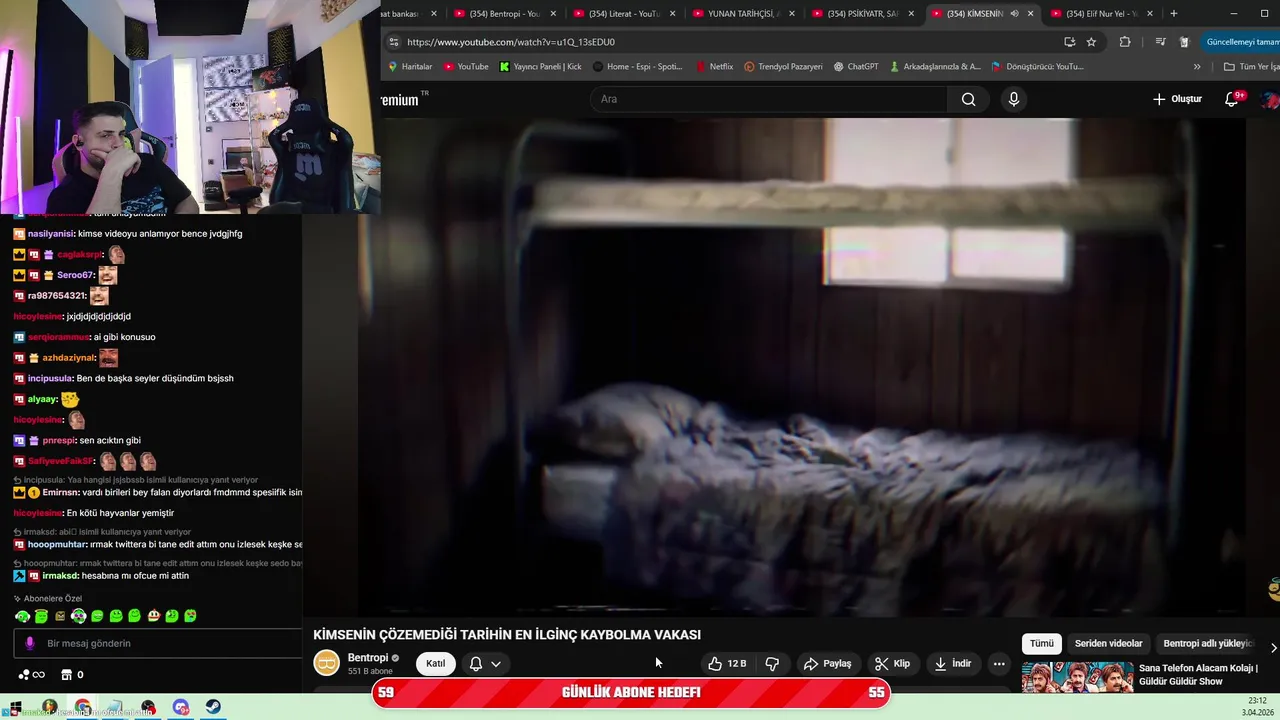The height and width of the screenshot is (720, 1280).
Task: Show more filter chips with right arrow
Action: click(x=1273, y=647)
